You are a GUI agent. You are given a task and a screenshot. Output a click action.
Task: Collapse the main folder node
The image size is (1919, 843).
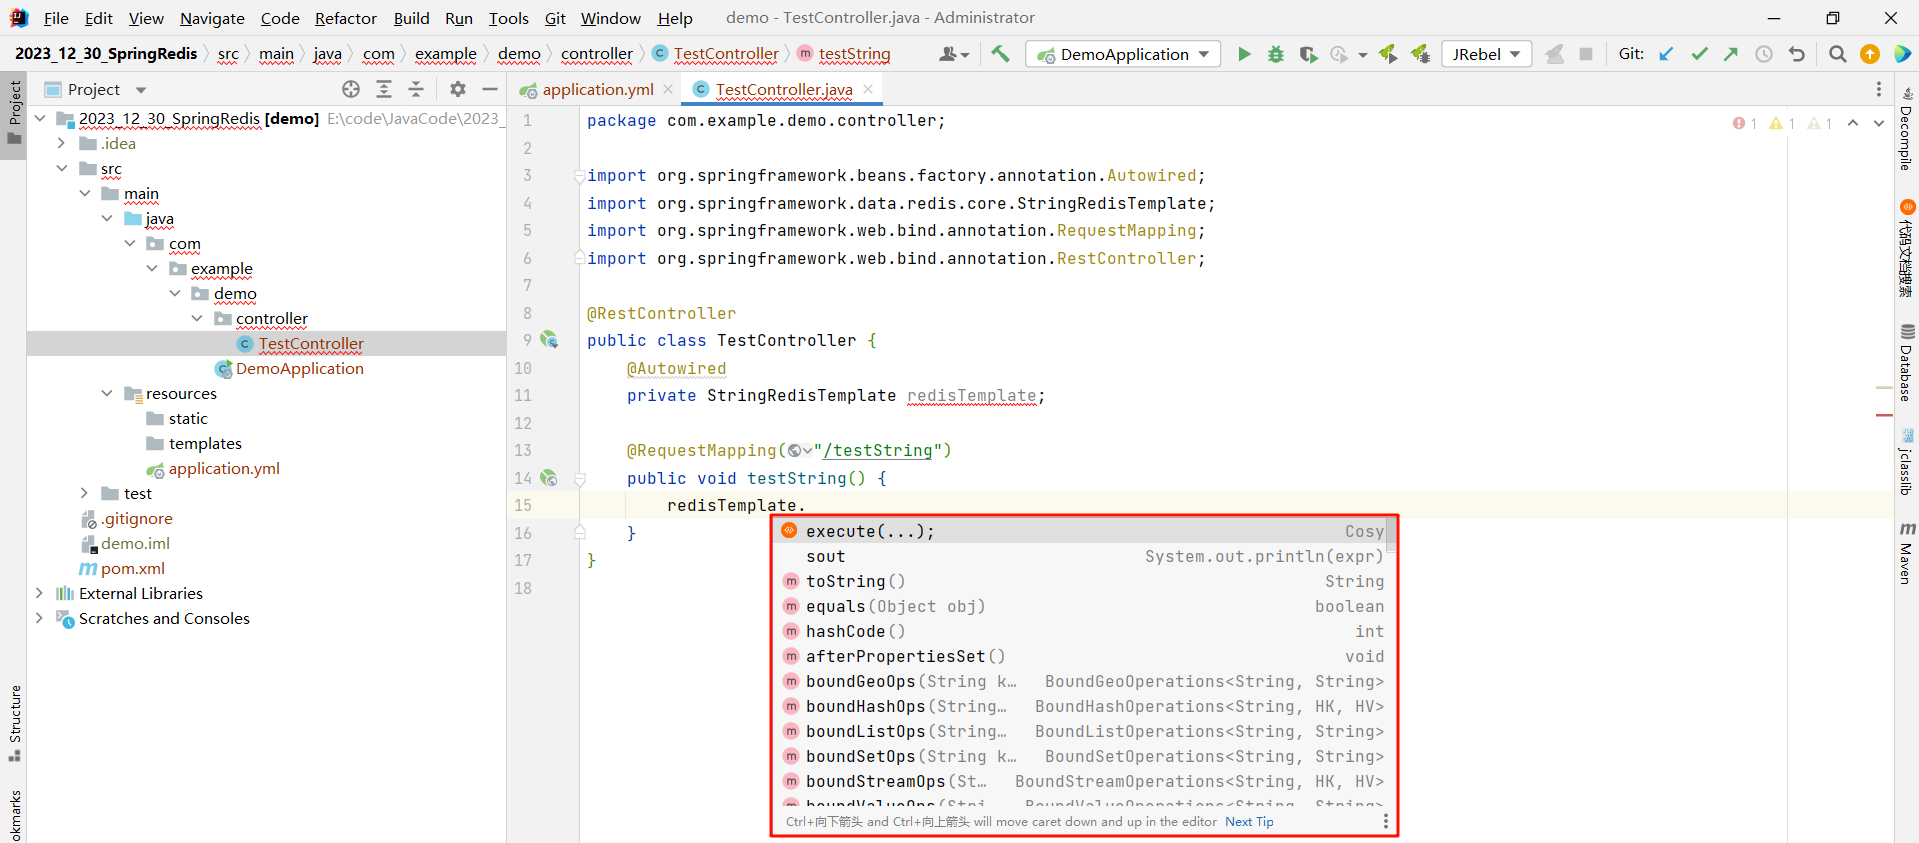coord(85,193)
